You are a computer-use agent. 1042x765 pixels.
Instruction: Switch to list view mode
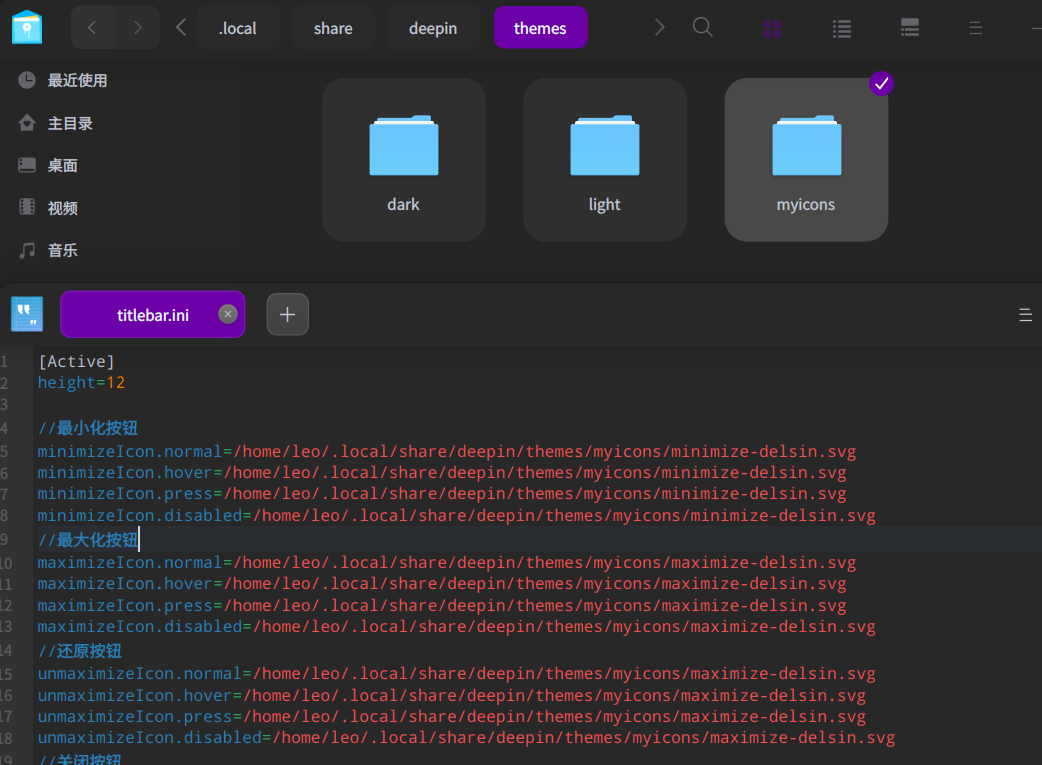[x=842, y=29]
